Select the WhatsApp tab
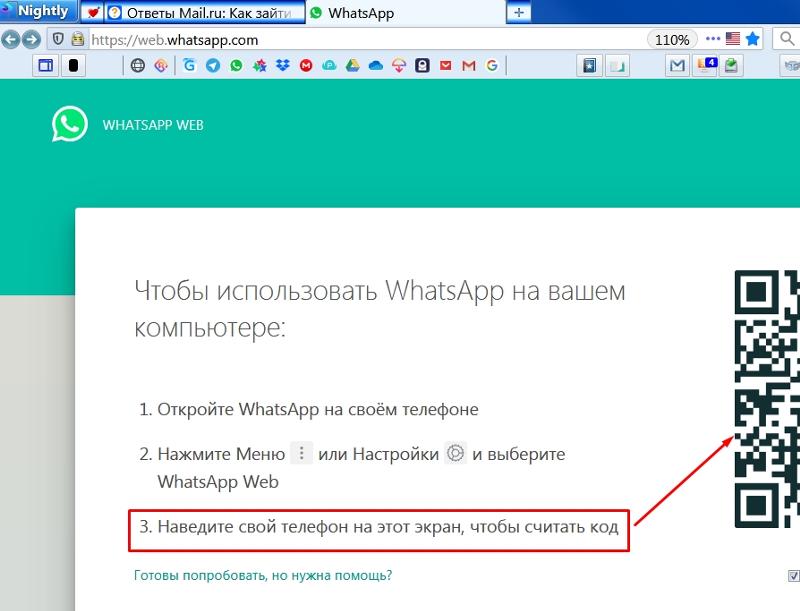800x611 pixels. click(406, 13)
